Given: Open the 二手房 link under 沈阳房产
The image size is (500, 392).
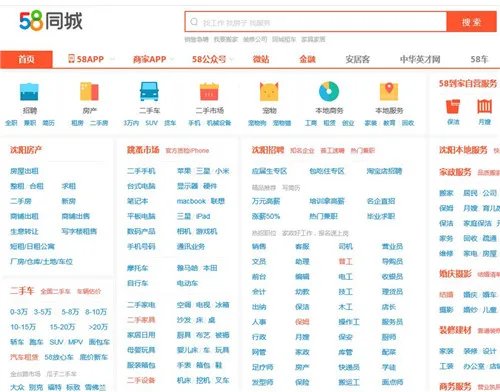Looking at the screenshot, I should tap(21, 201).
